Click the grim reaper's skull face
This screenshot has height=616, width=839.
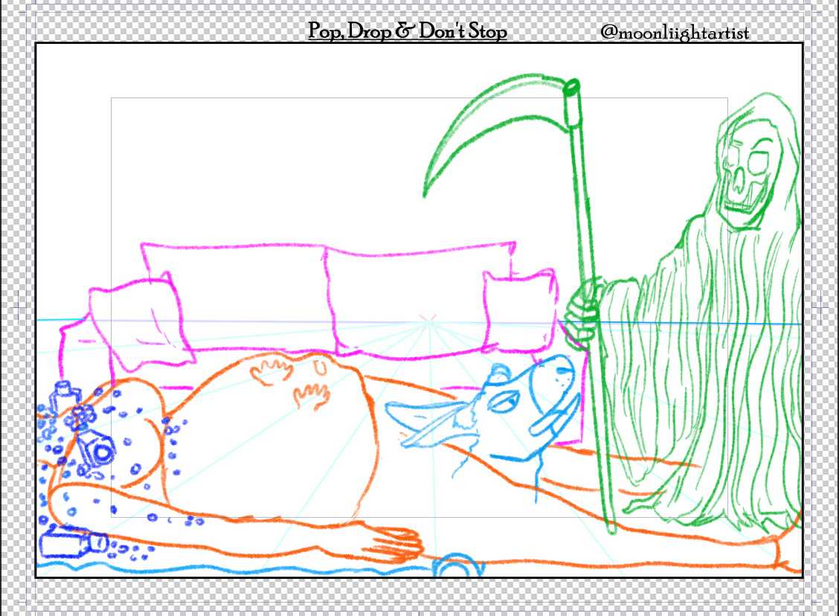(x=746, y=176)
